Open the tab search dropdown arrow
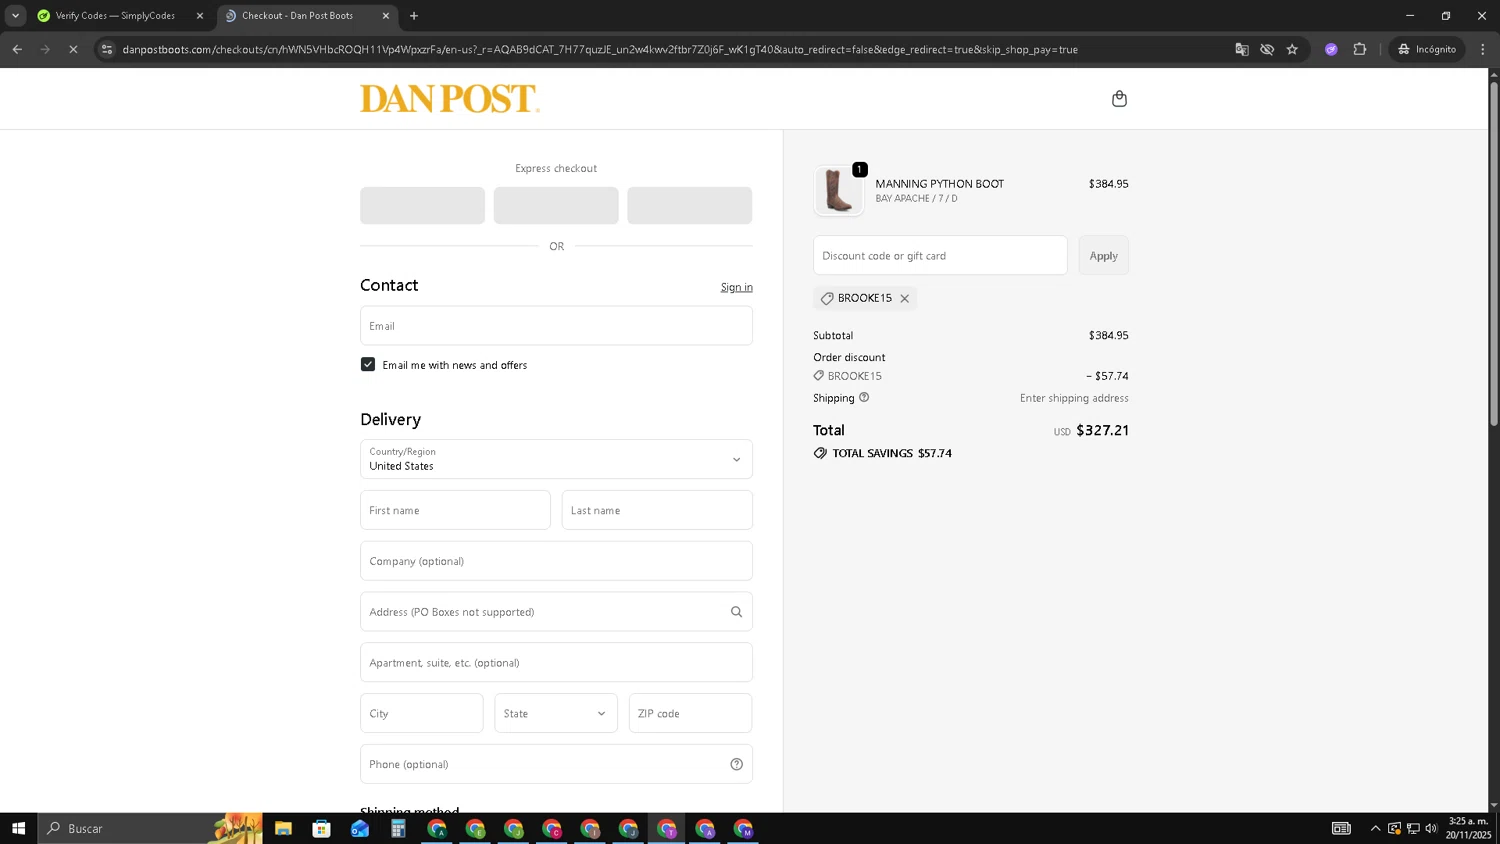1500x844 pixels. (x=15, y=16)
